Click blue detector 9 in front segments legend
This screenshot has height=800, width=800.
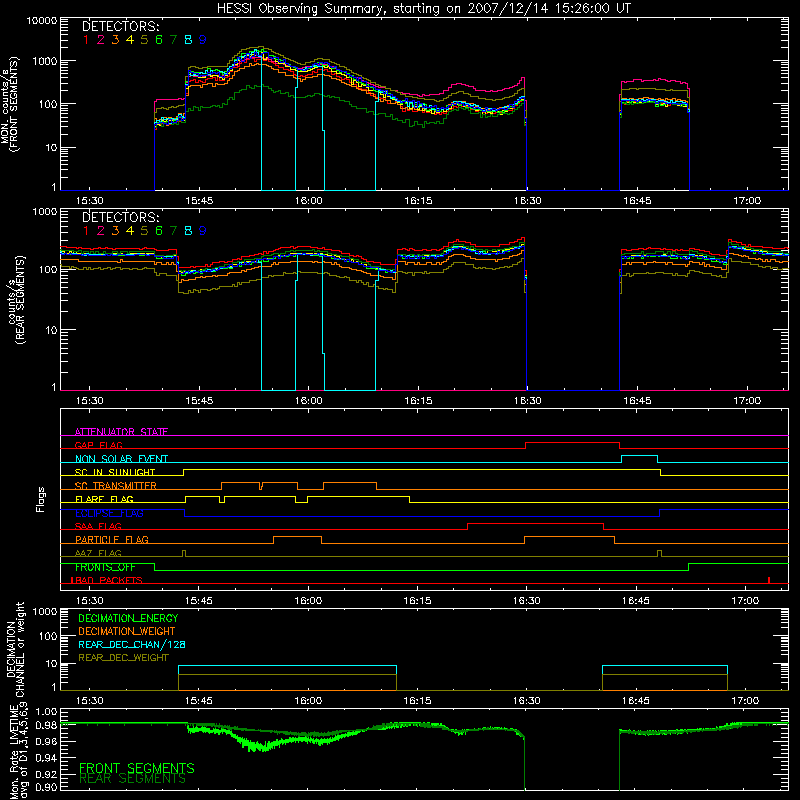coord(203,40)
